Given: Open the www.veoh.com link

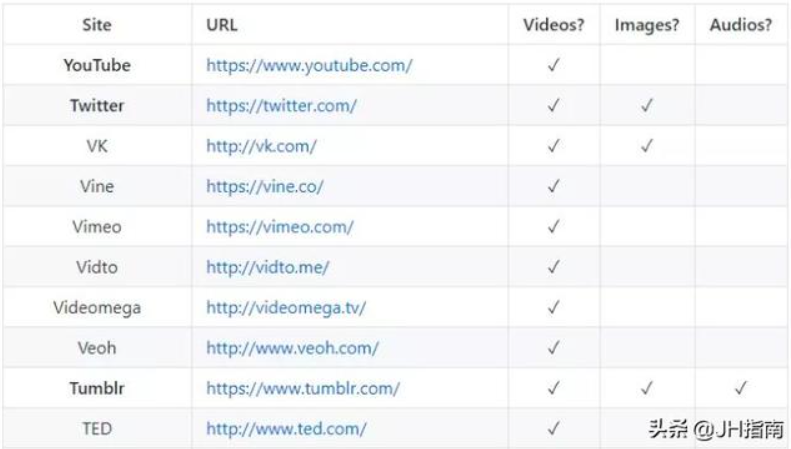Looking at the screenshot, I should tap(293, 348).
